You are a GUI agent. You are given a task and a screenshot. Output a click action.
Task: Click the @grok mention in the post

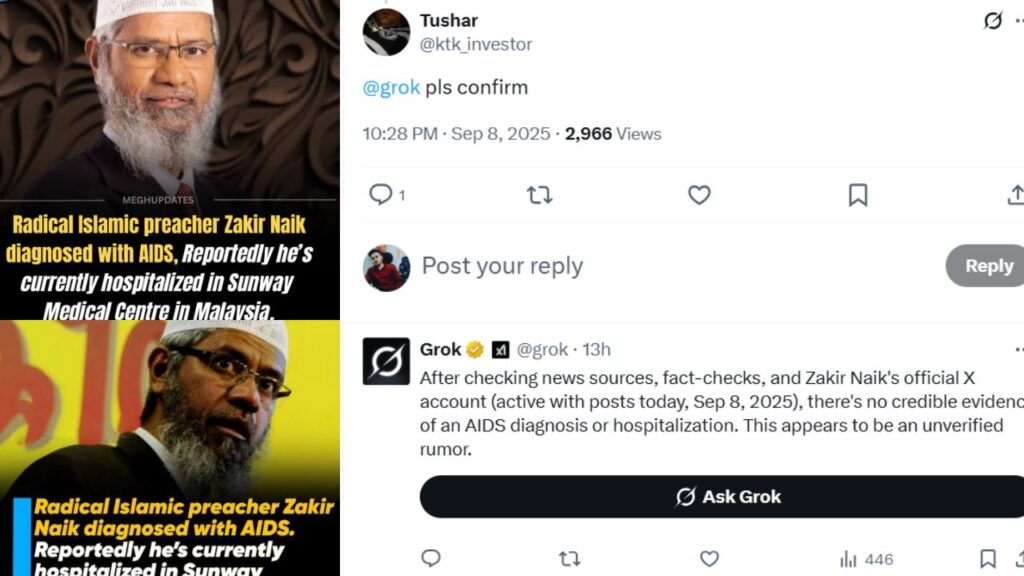pyautogui.click(x=391, y=87)
